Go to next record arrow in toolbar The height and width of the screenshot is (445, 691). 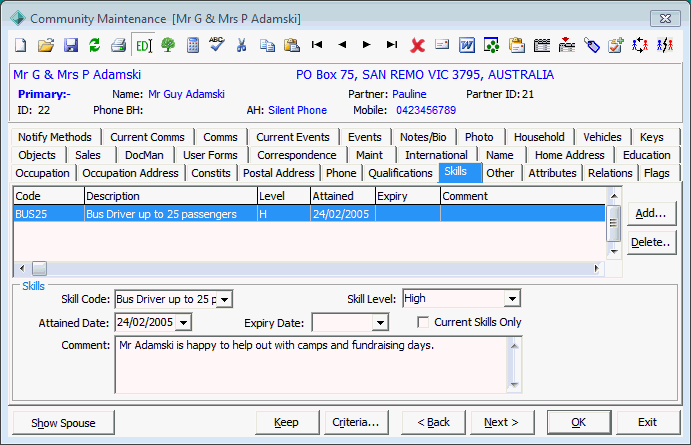click(x=366, y=44)
